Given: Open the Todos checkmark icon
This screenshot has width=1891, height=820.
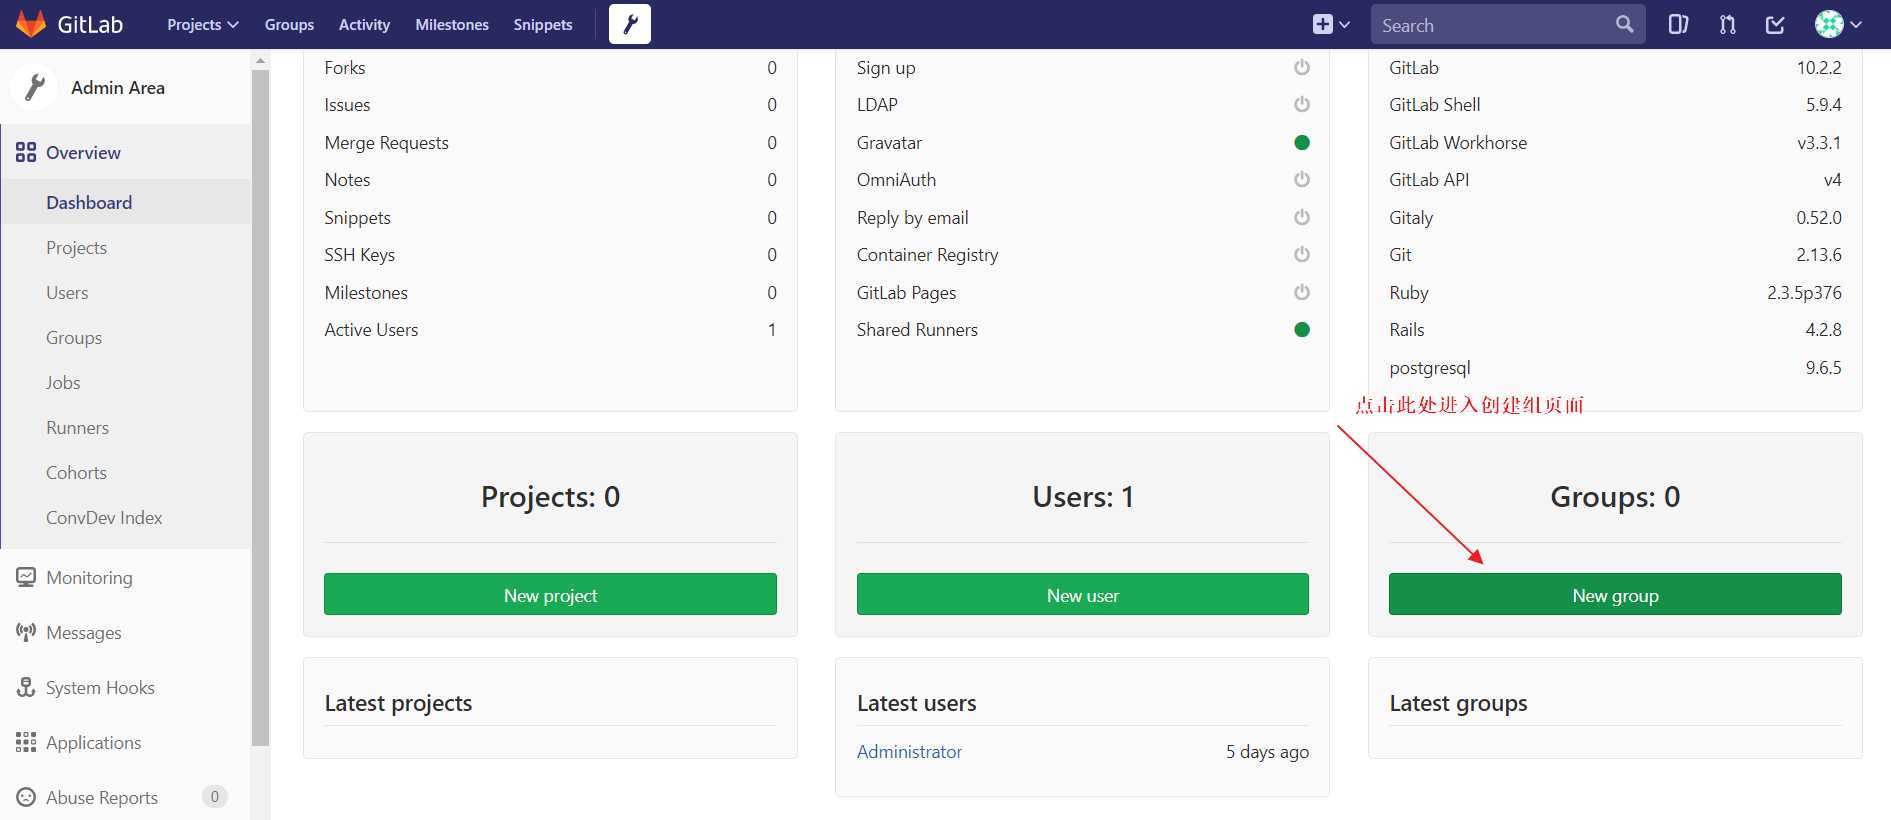Looking at the screenshot, I should click(x=1775, y=24).
